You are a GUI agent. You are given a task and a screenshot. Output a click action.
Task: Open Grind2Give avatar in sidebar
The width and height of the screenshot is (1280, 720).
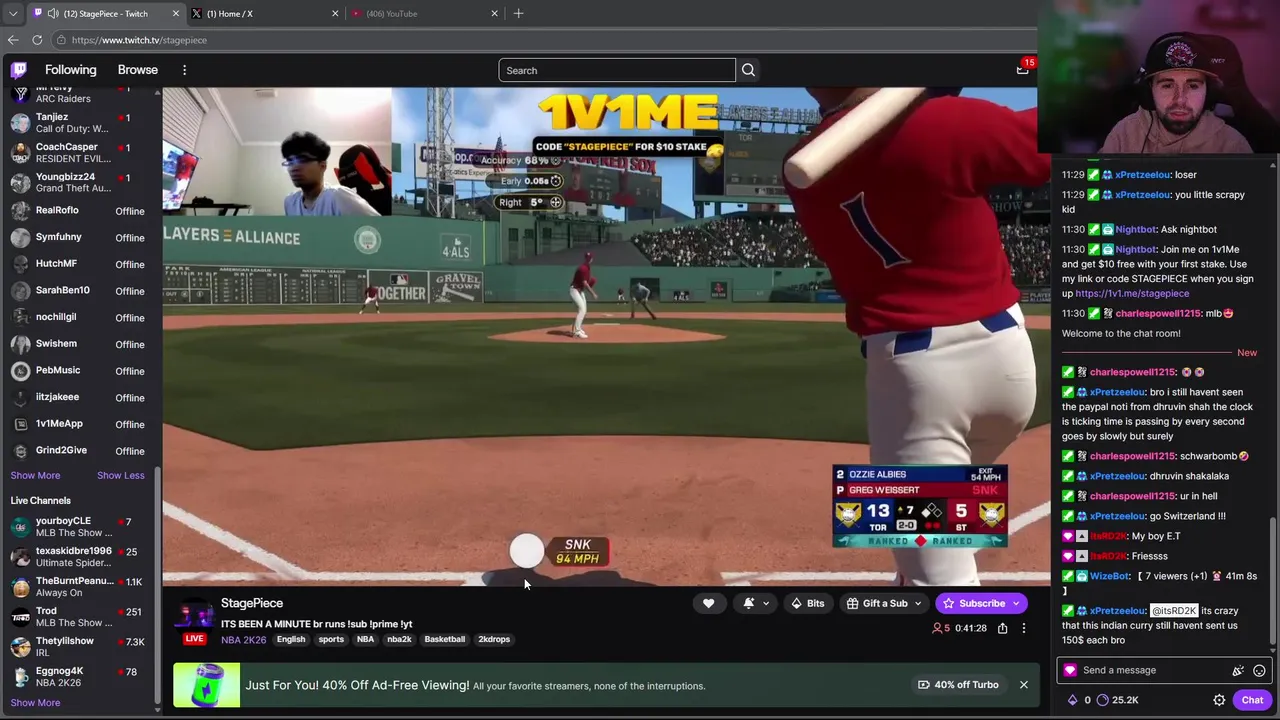(20, 451)
